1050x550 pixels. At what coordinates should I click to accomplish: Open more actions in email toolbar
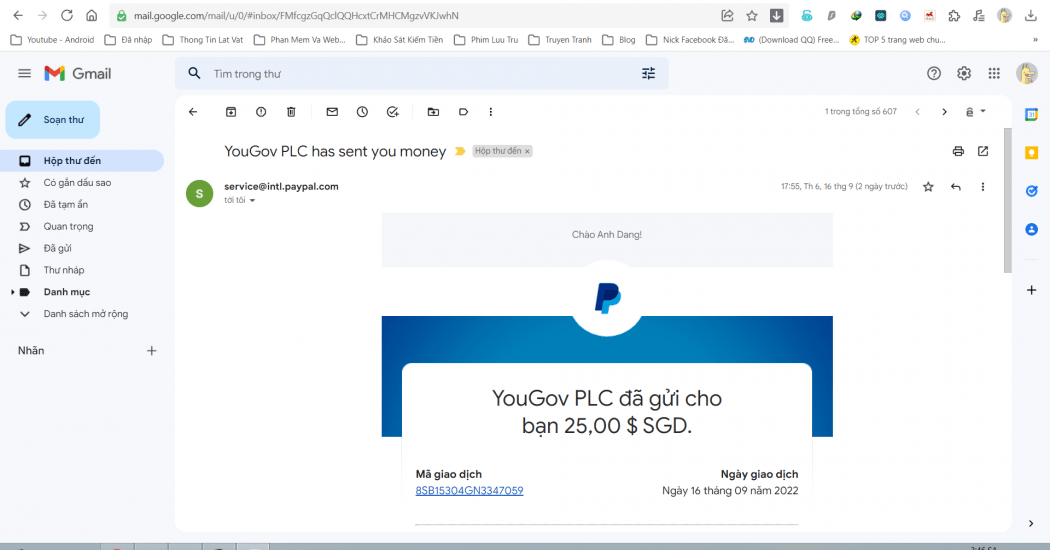click(x=491, y=112)
